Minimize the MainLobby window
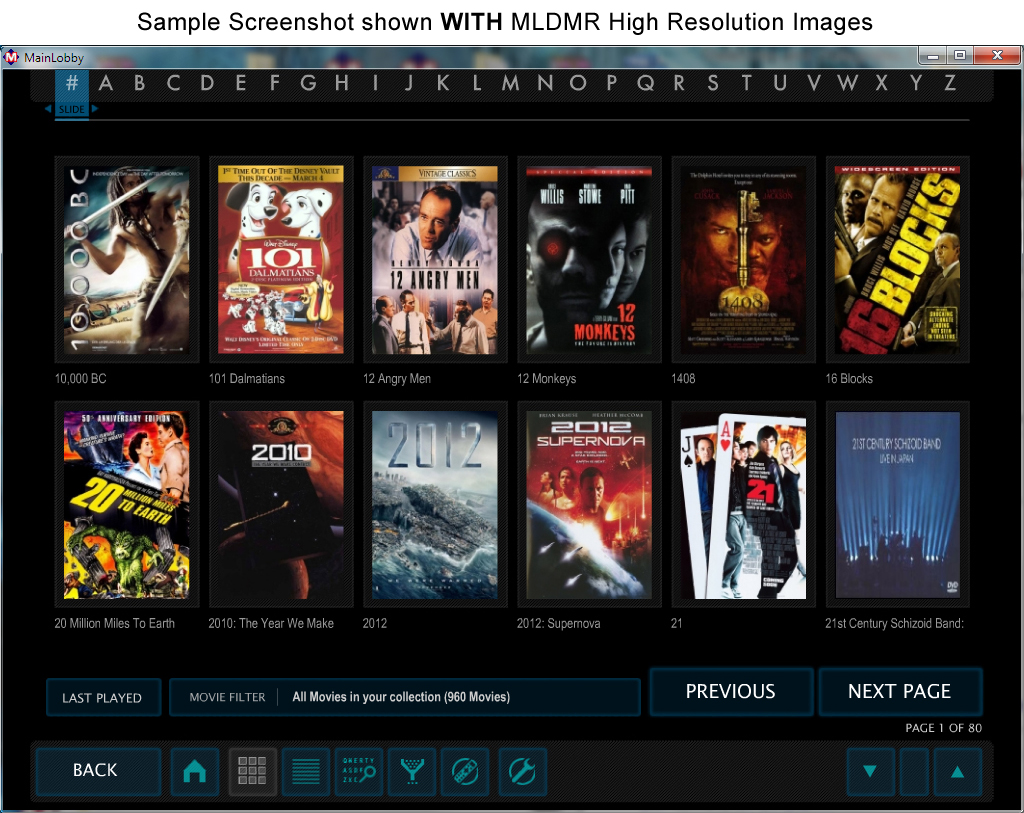This screenshot has width=1024, height=813. point(933,56)
